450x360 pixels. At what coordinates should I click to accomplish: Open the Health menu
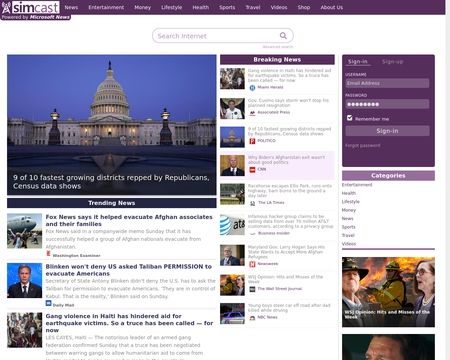tap(201, 7)
